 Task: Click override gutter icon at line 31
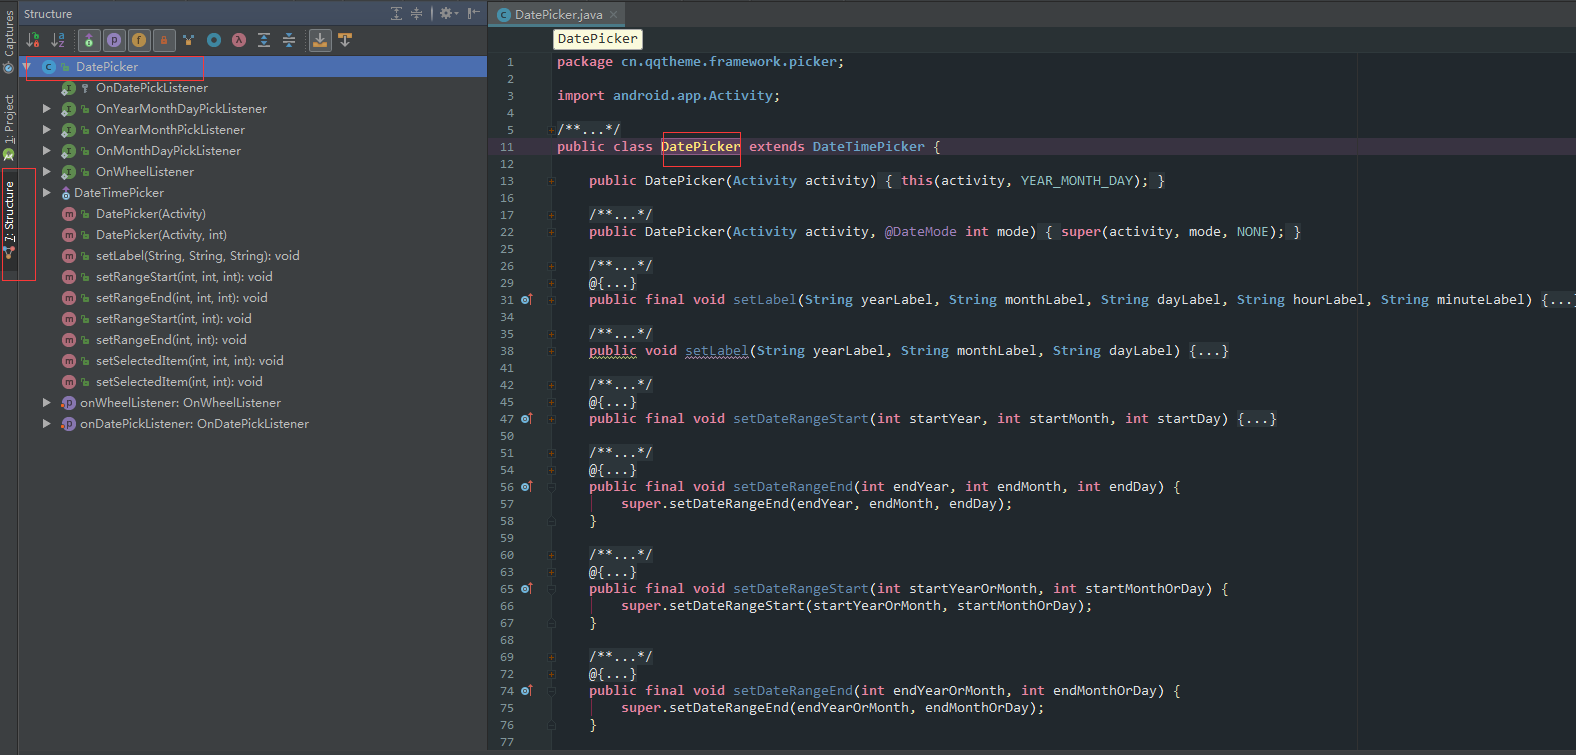click(x=527, y=299)
